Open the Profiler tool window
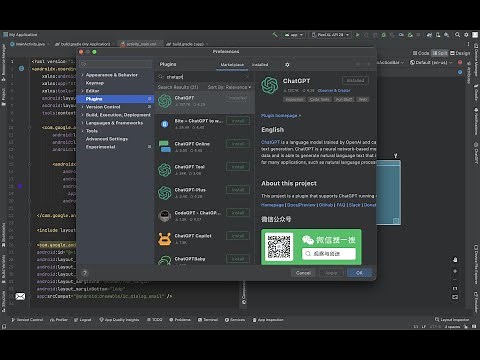The height and width of the screenshot is (360, 480). coord(59,320)
